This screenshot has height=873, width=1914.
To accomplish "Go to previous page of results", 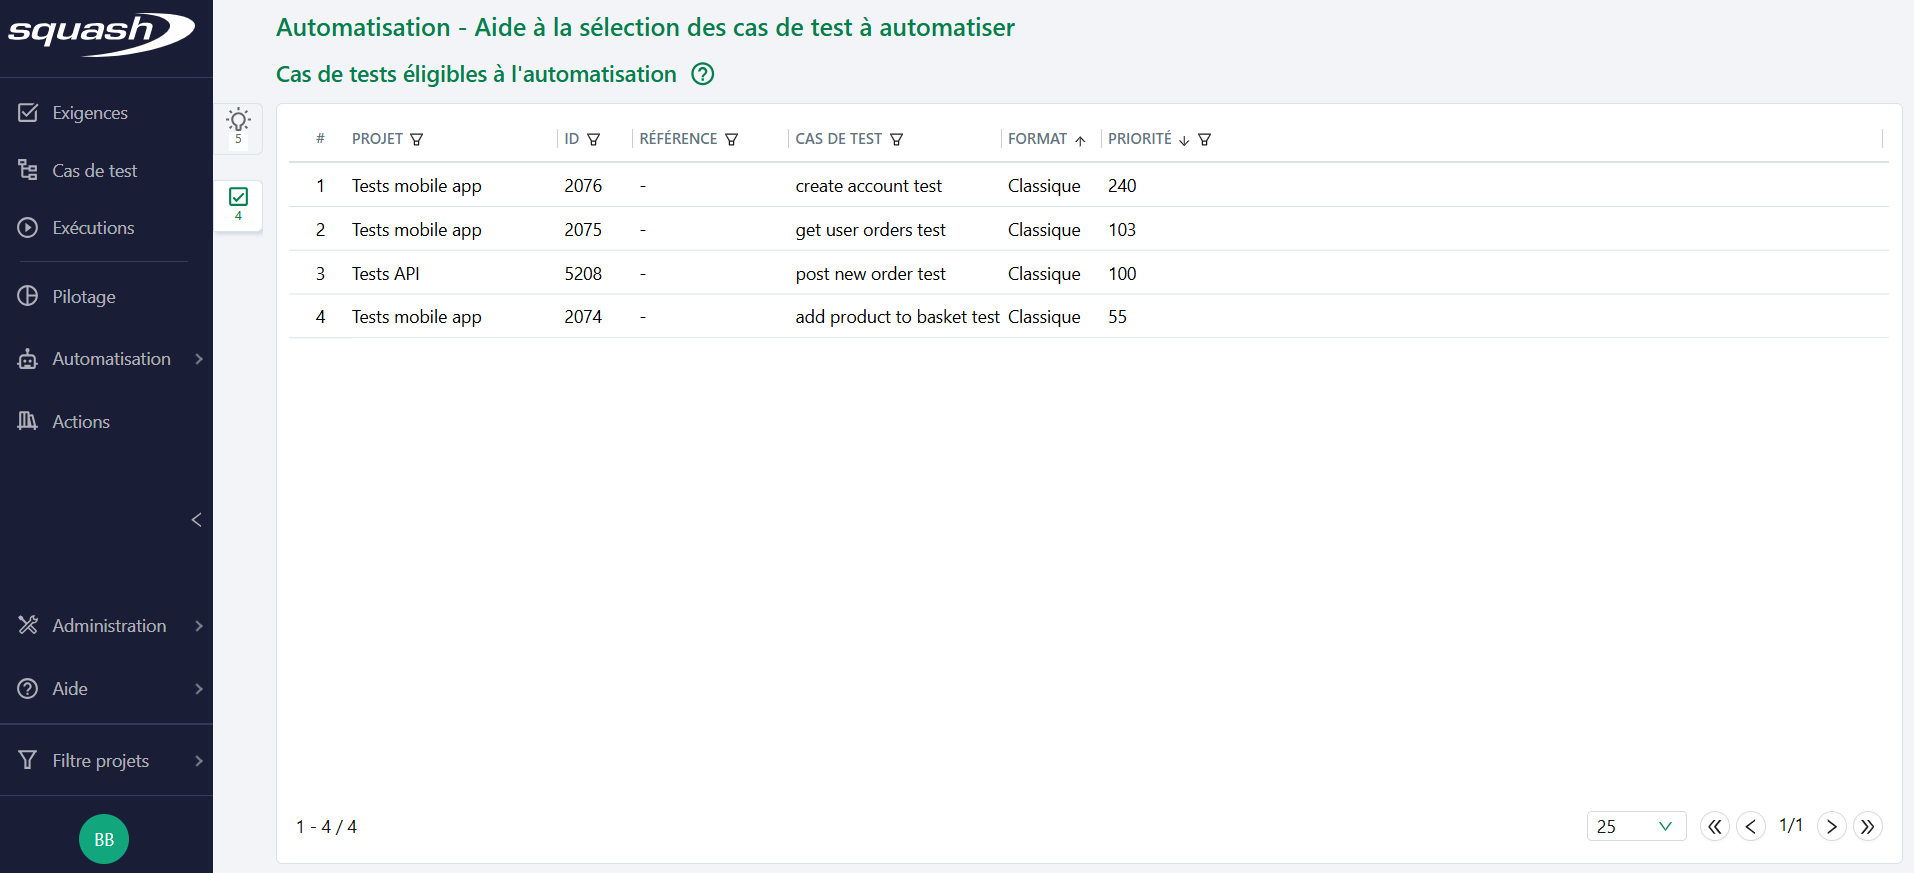I will click(1751, 827).
